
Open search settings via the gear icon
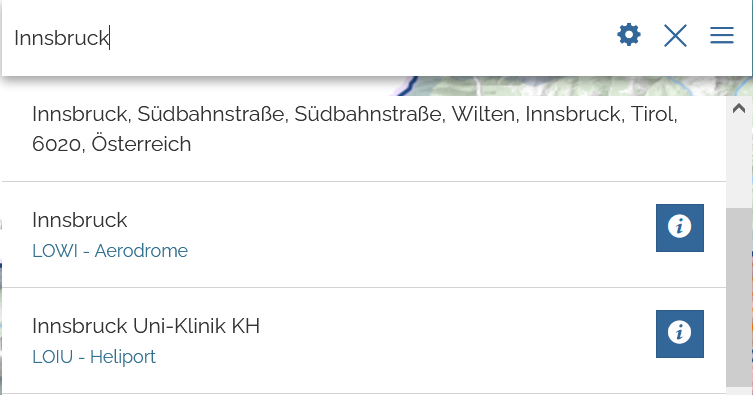(629, 35)
